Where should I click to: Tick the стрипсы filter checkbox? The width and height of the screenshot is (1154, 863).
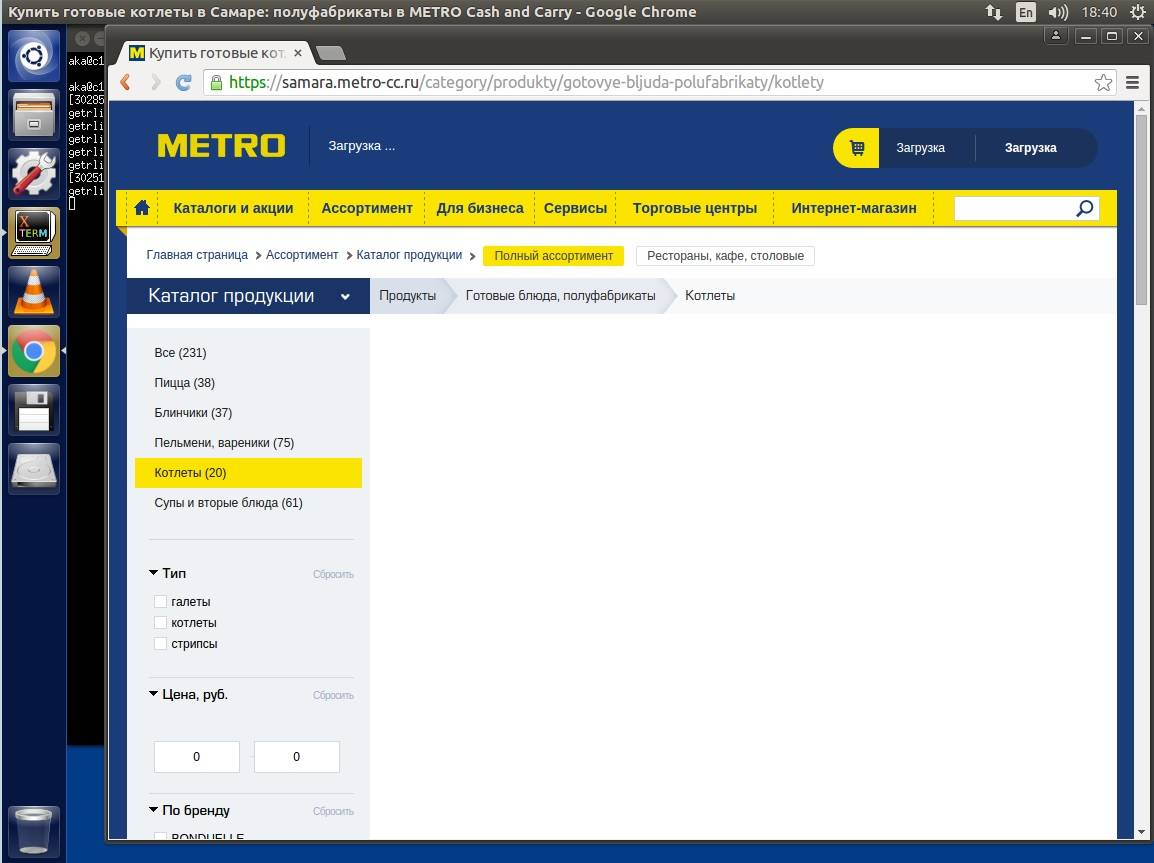(x=160, y=644)
